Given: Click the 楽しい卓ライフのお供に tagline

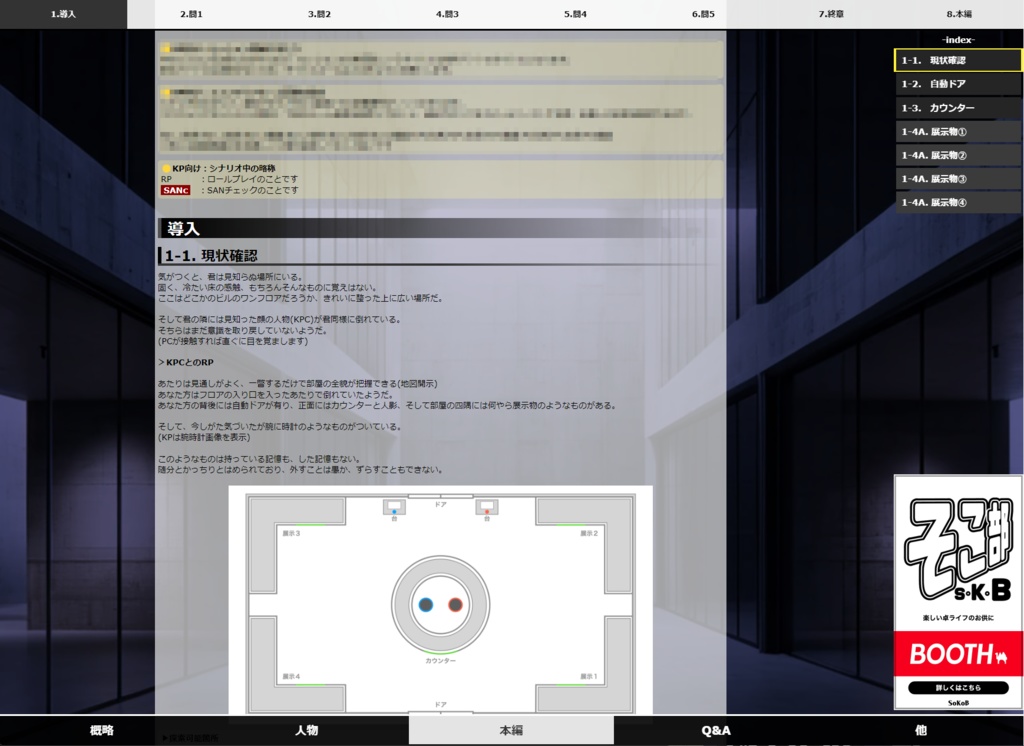Looking at the screenshot, I should point(958,617).
